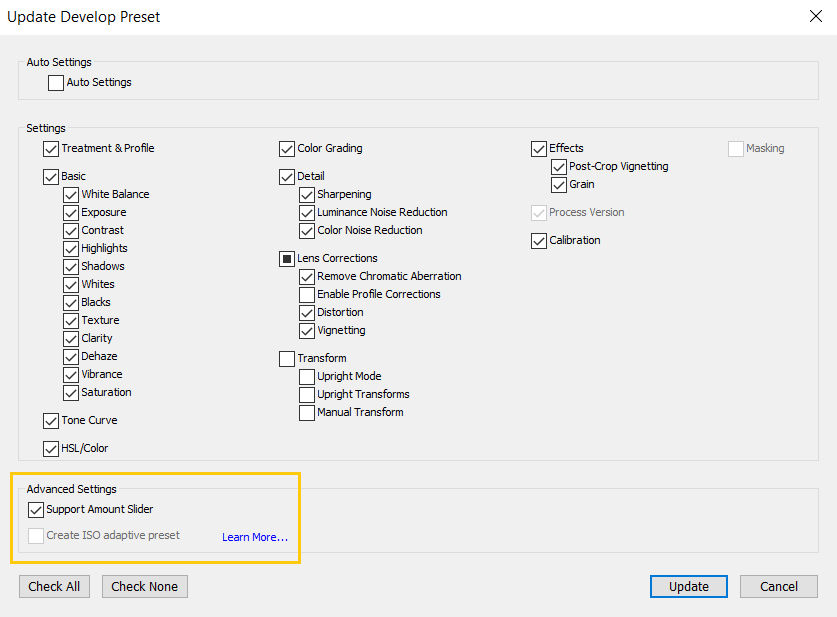Toggle the HSL/Color setting
Viewport: 837px width, 617px height.
click(50, 448)
